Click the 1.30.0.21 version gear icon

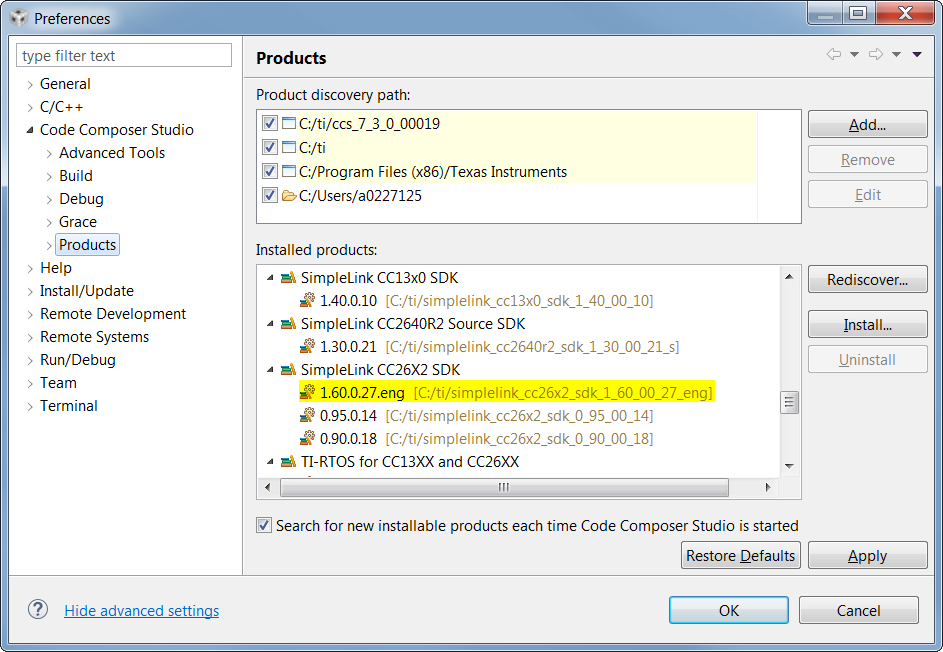click(307, 346)
